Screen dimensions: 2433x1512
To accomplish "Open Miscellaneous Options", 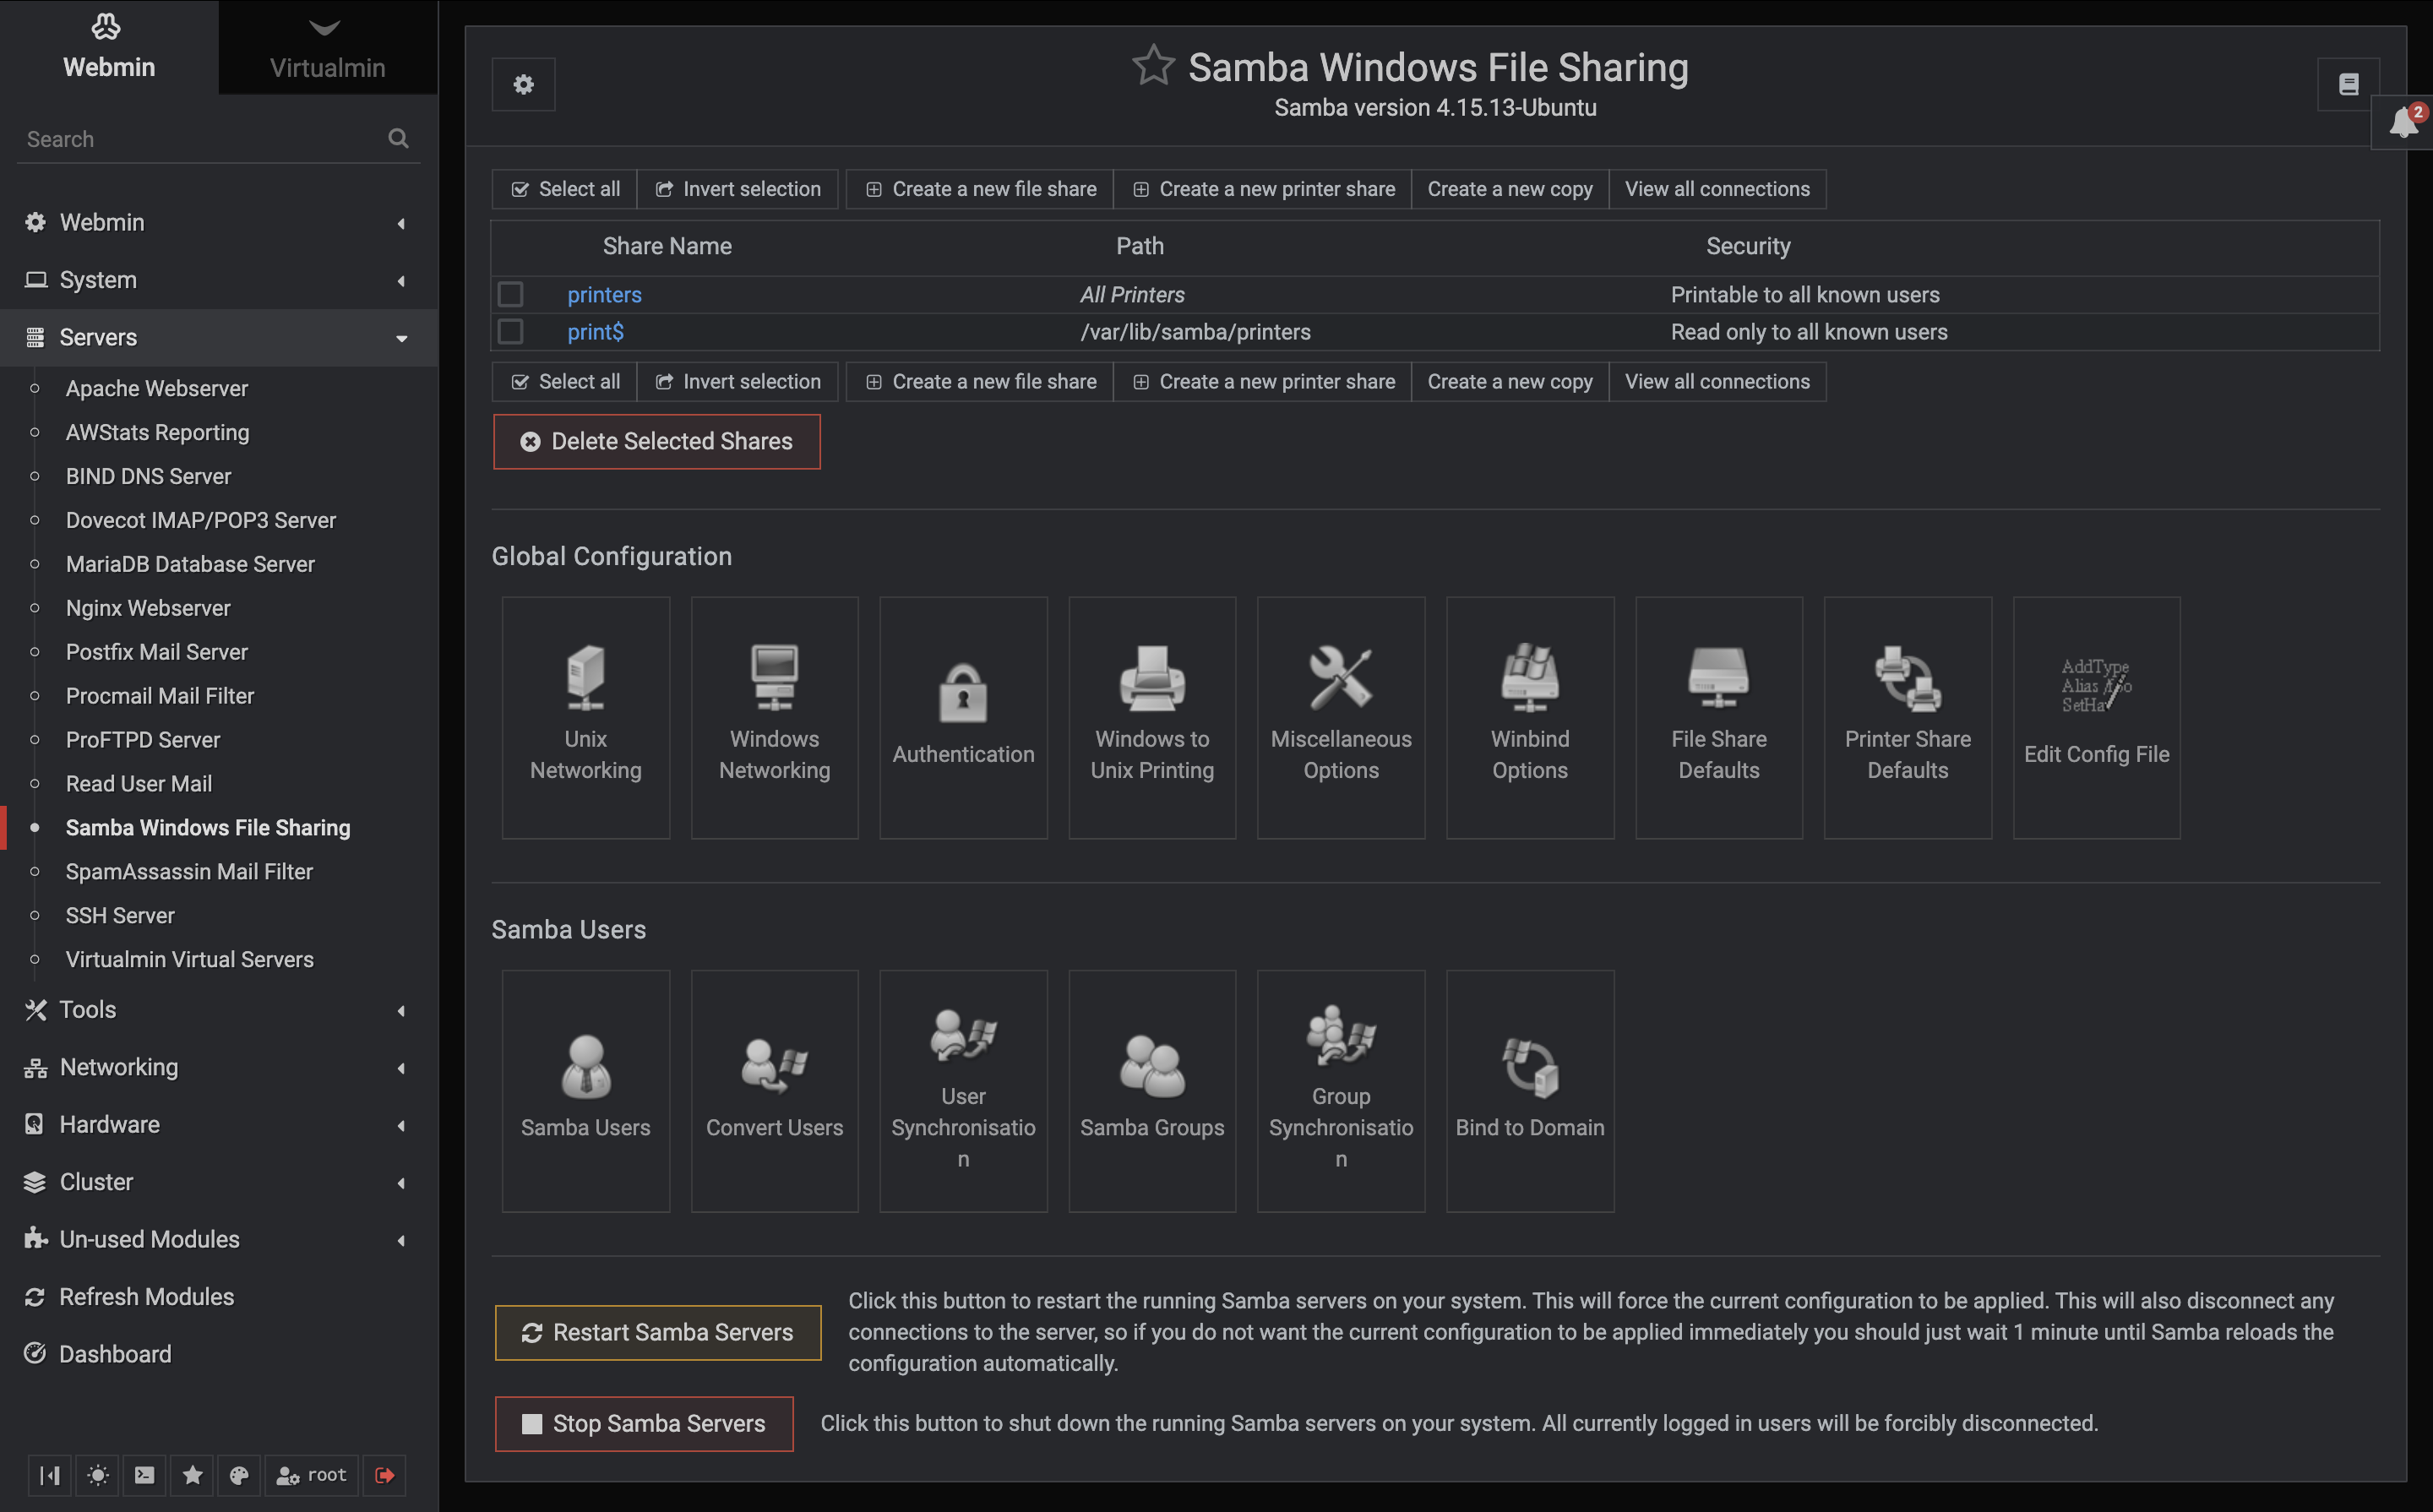I will 1340,717.
